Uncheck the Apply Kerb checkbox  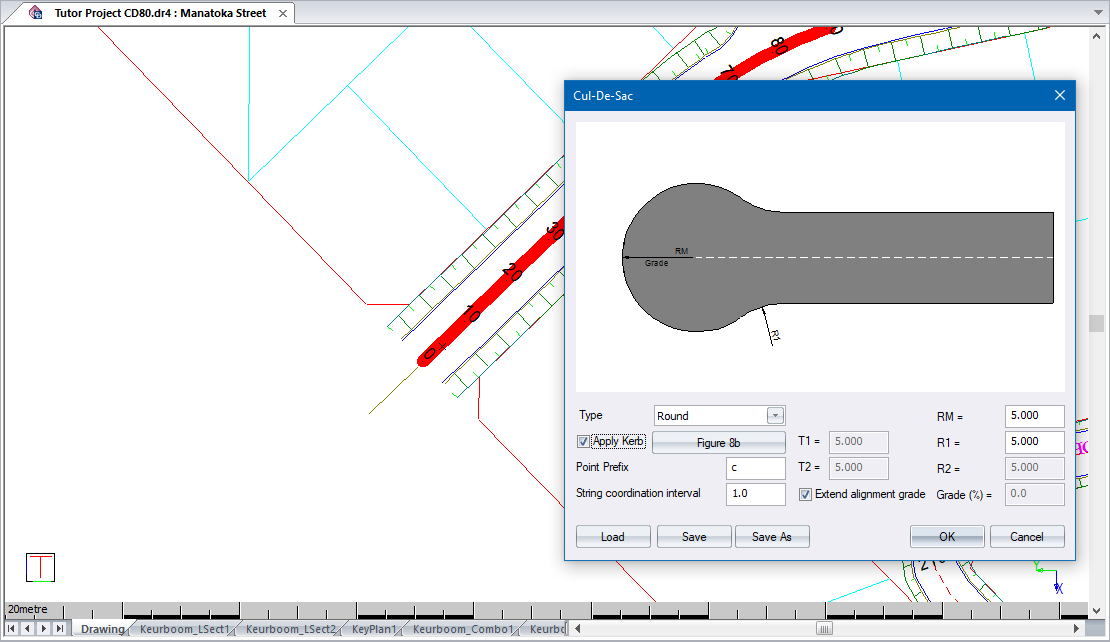pos(584,441)
